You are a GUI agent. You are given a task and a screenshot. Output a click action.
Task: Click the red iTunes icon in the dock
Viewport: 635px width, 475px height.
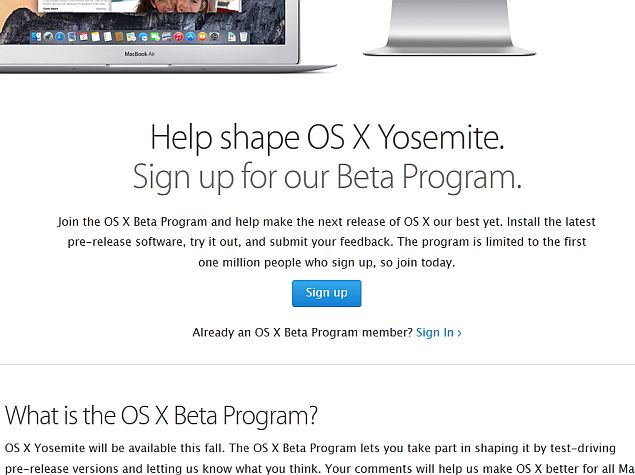pos(179,37)
